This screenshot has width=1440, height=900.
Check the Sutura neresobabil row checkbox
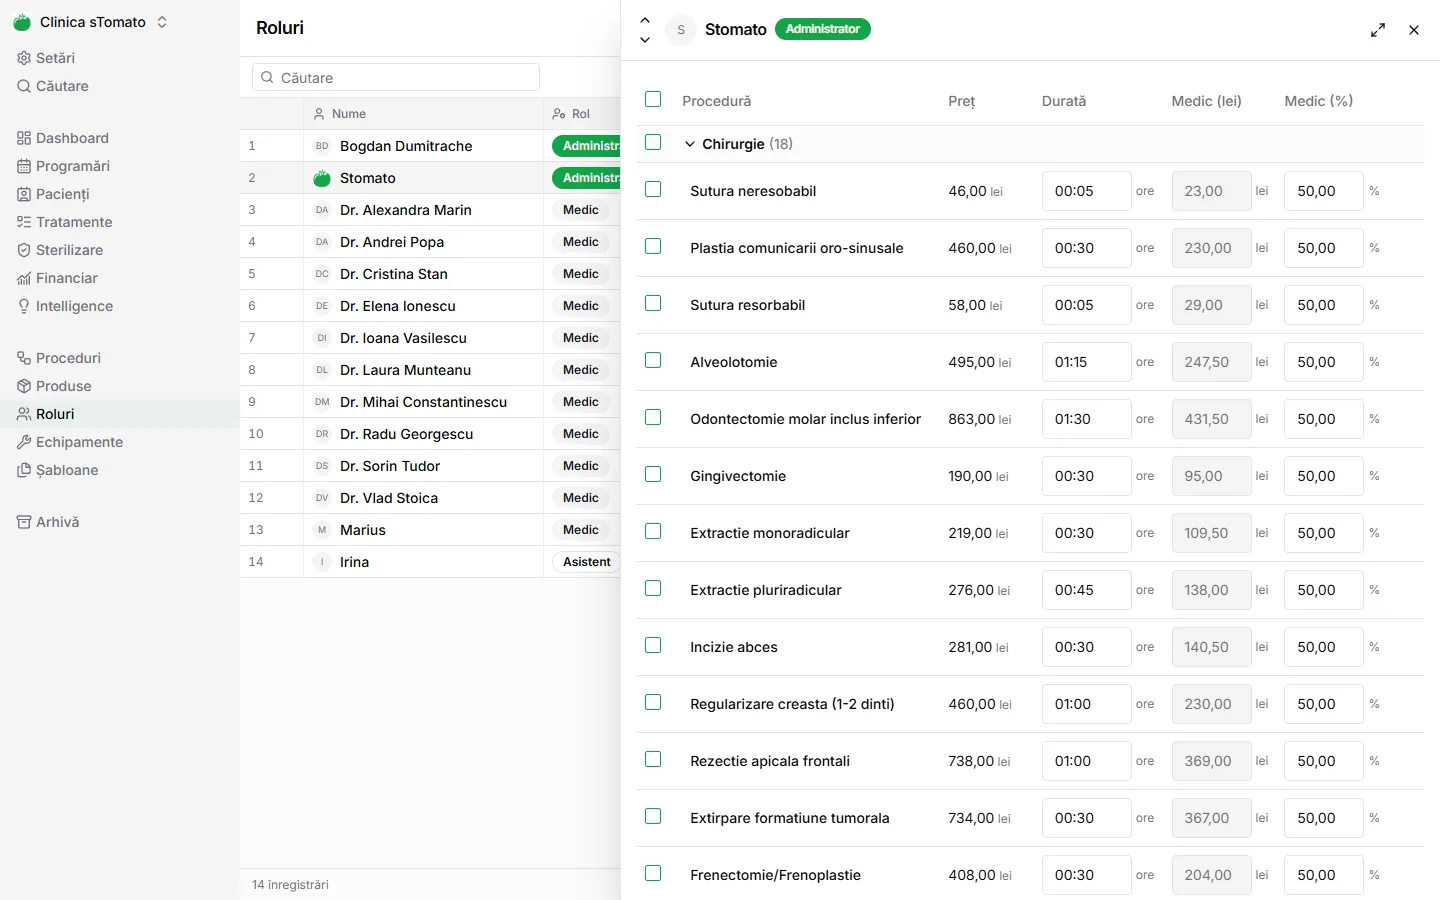653,189
